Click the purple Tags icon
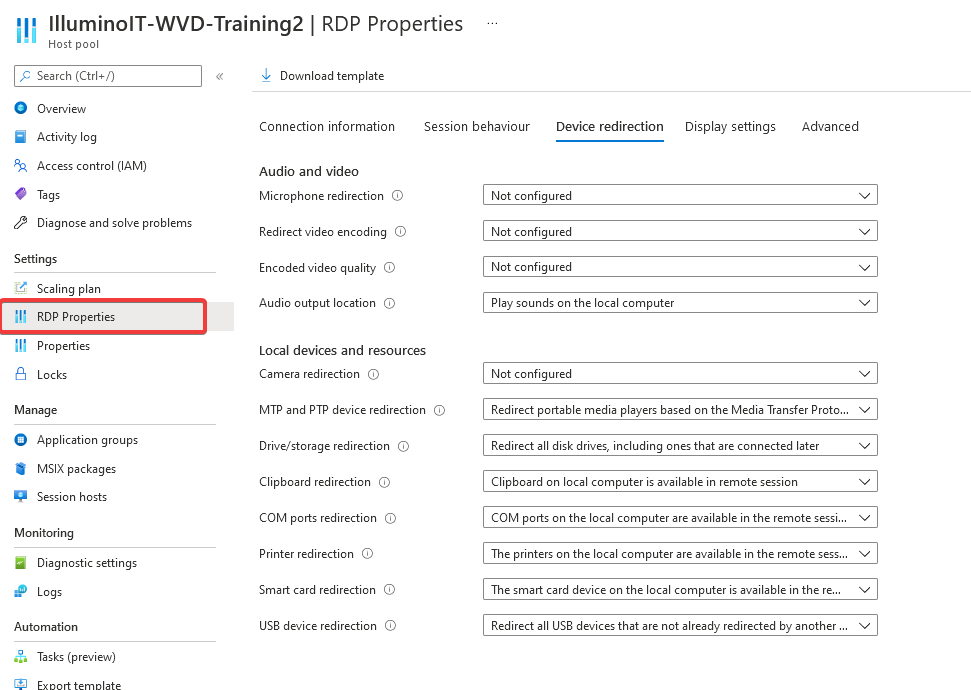This screenshot has height=690, width=971. 20,194
